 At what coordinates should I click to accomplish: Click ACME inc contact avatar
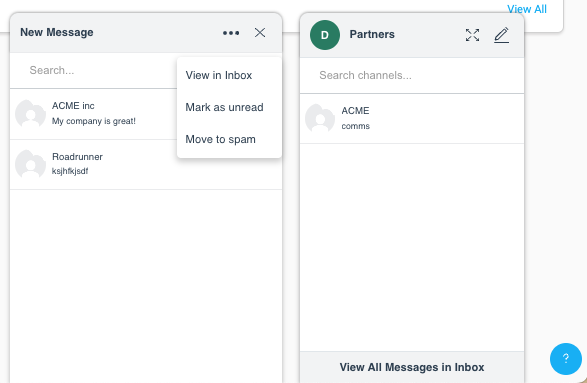[x=30, y=114]
